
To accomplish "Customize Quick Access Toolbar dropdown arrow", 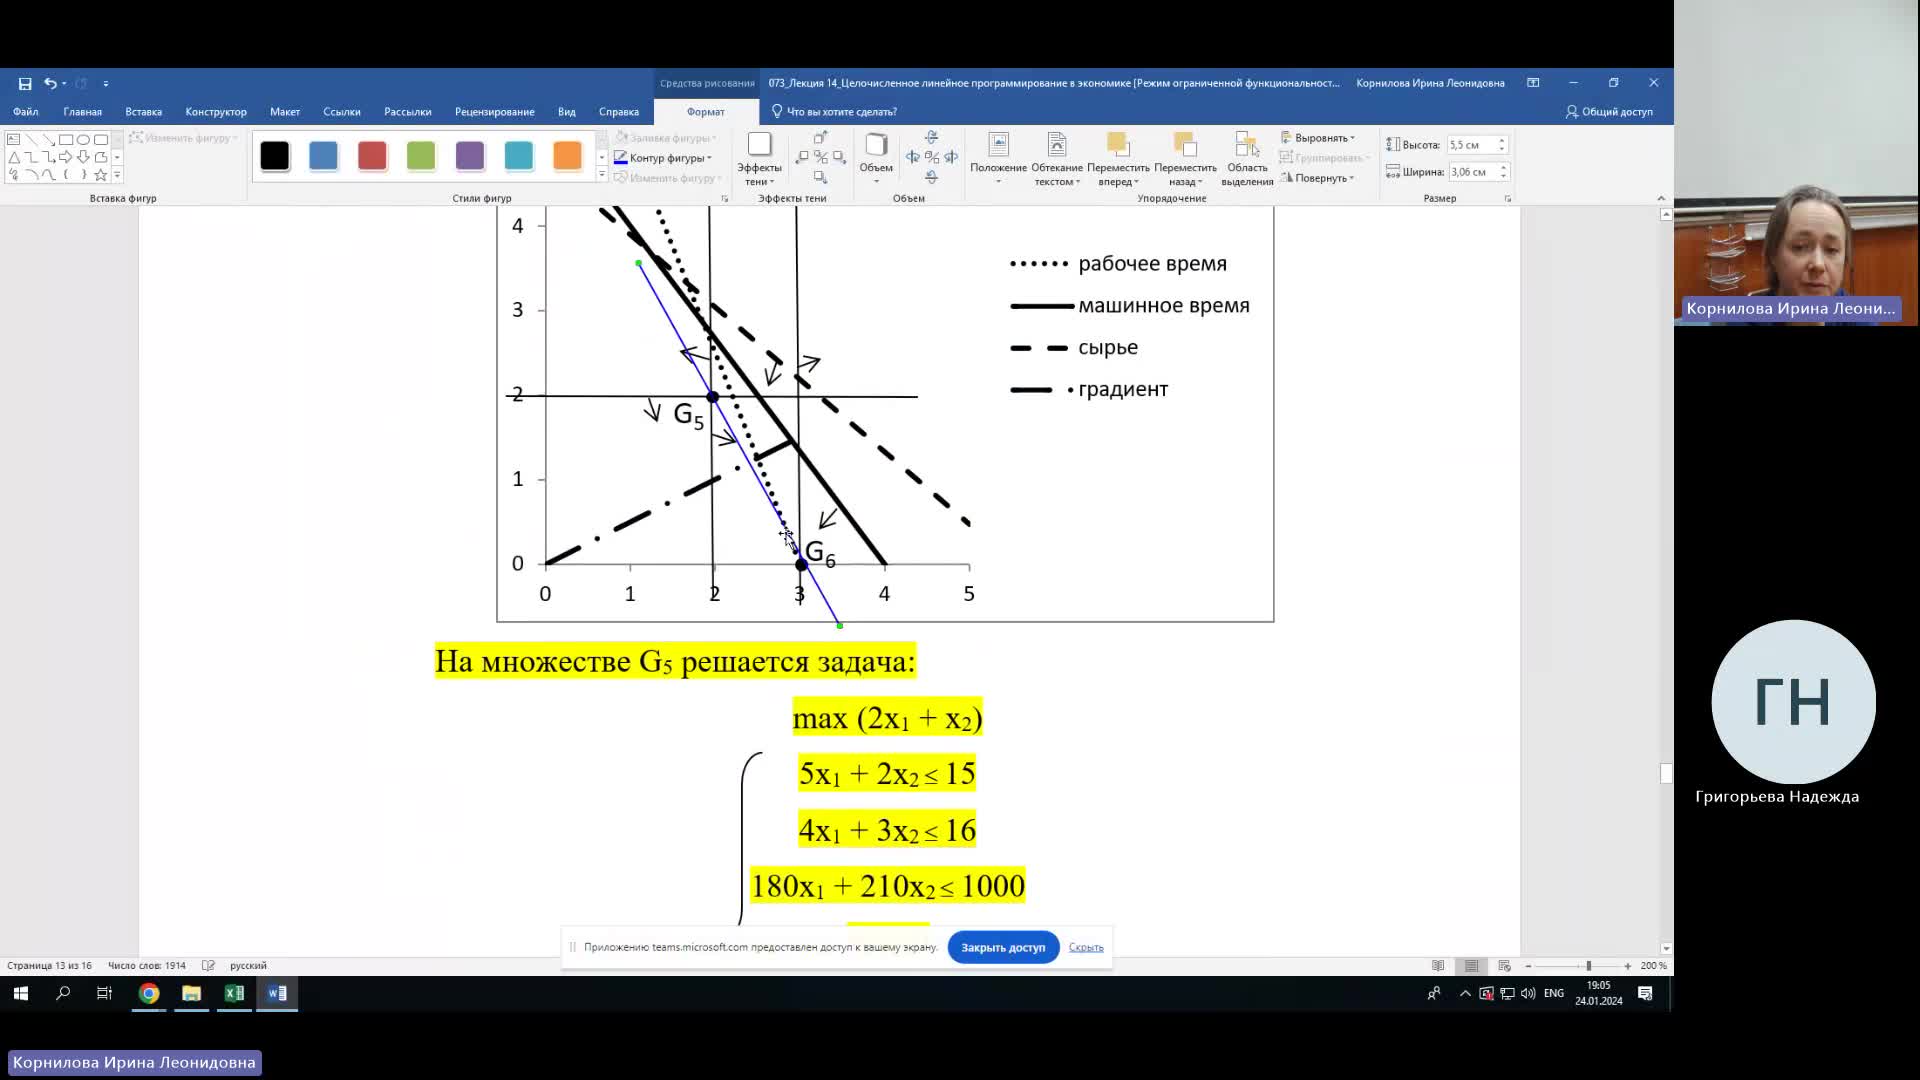I will point(106,84).
